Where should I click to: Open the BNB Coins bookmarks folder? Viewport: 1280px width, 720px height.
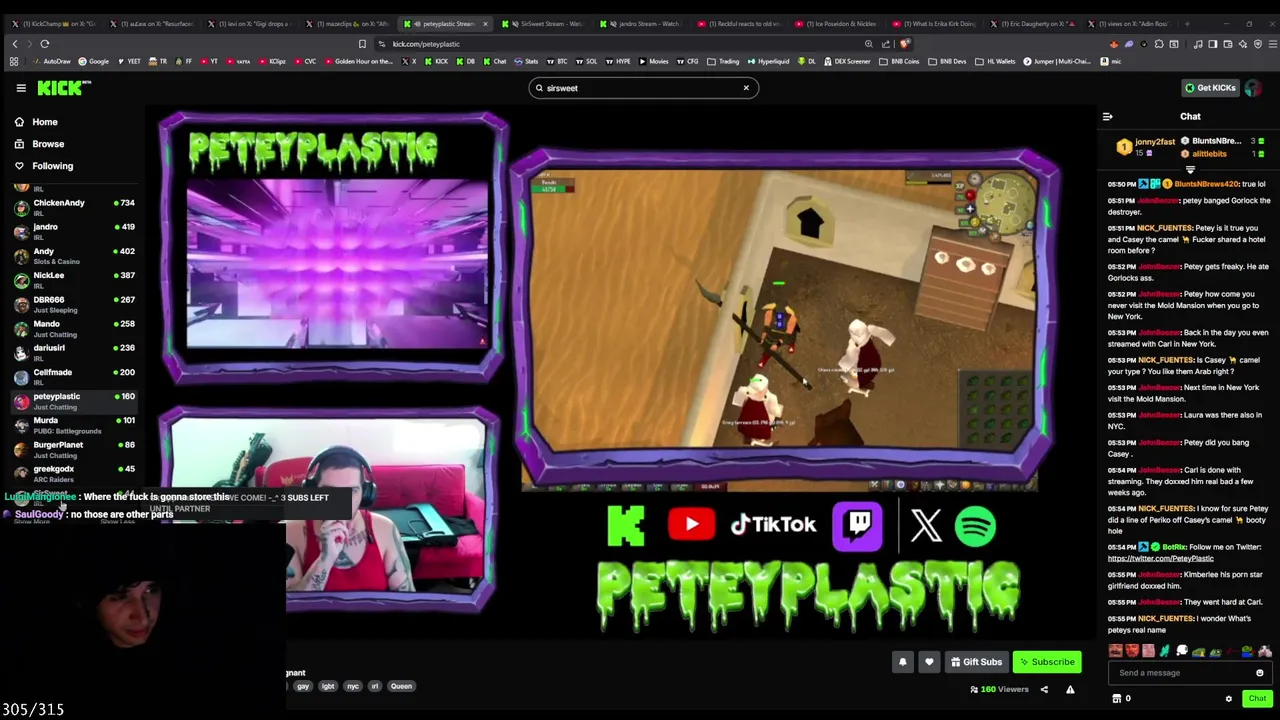pyautogui.click(x=901, y=62)
